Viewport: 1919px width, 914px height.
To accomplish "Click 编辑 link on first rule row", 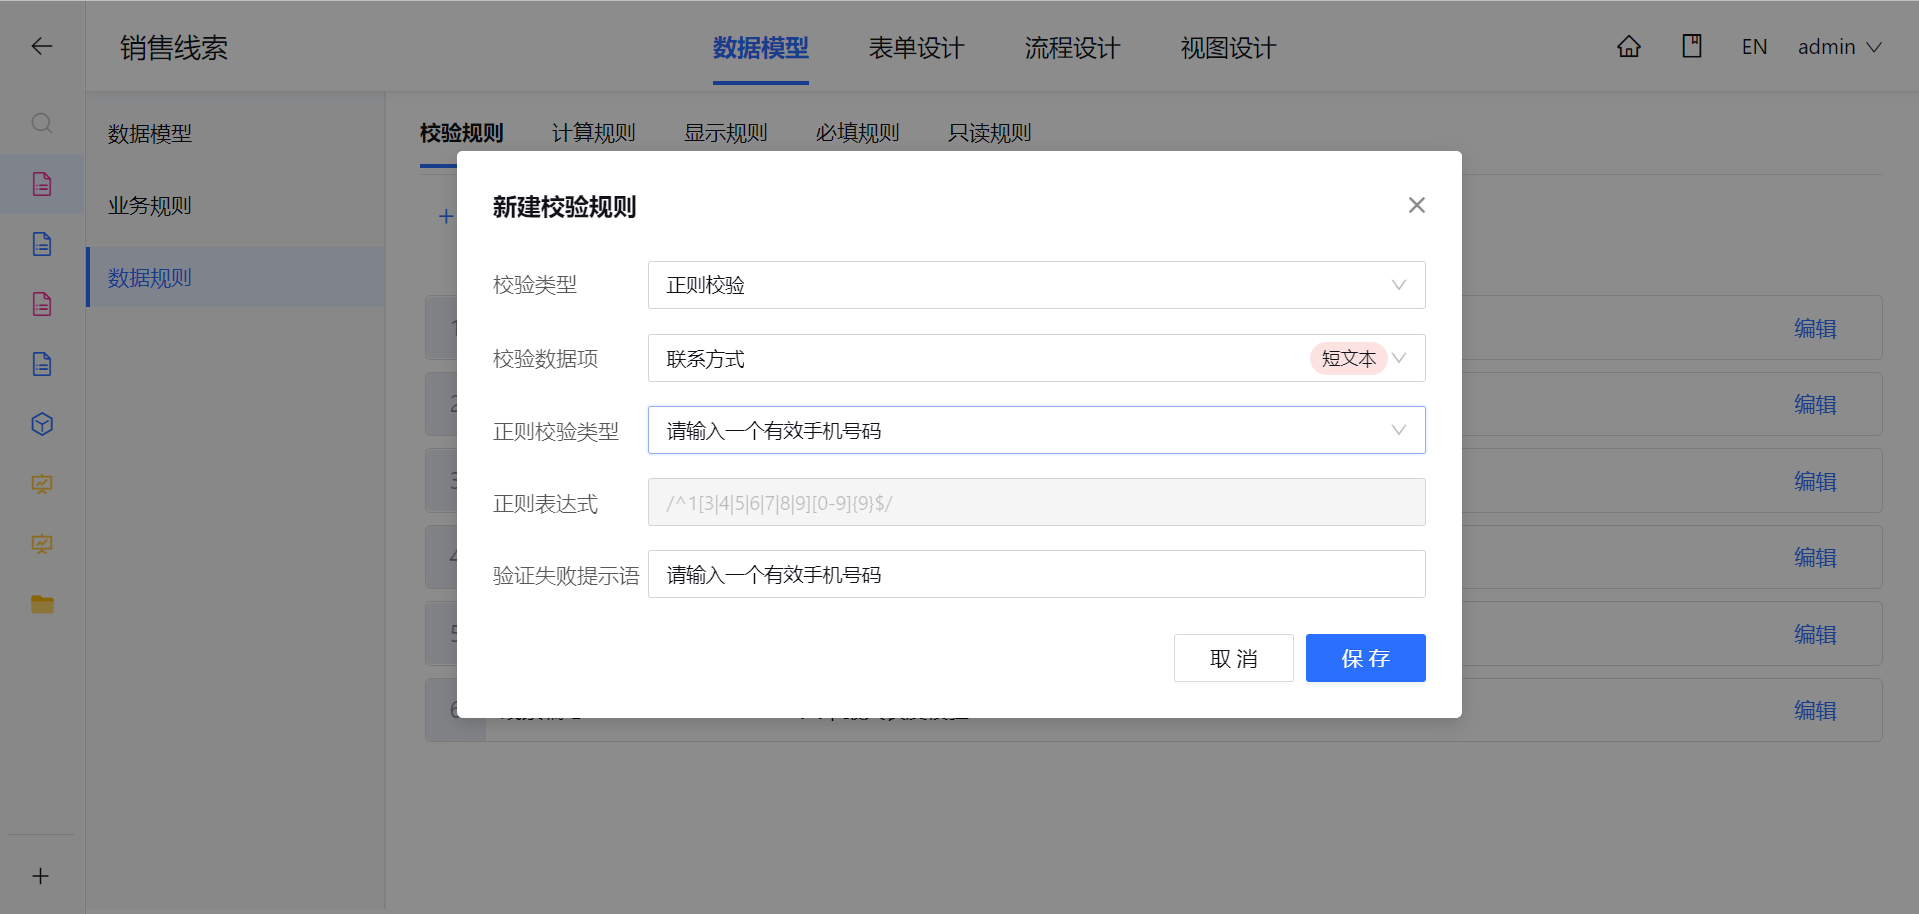I will pyautogui.click(x=1815, y=328).
